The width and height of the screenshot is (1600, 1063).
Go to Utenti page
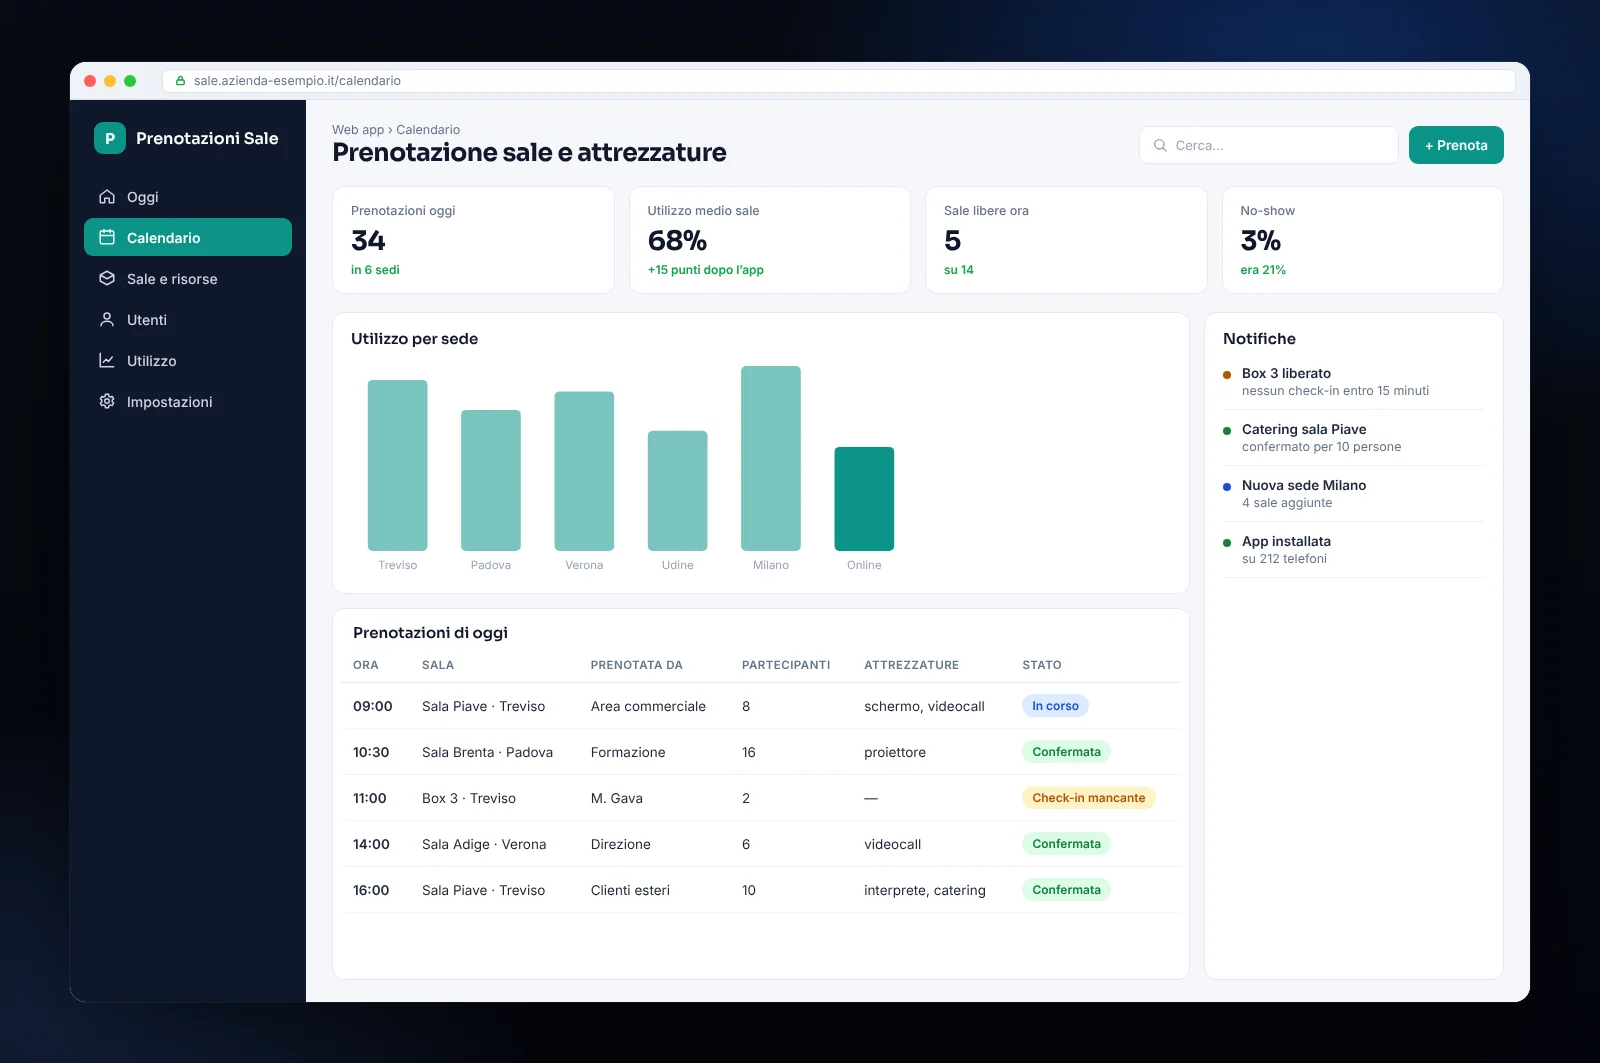188,320
